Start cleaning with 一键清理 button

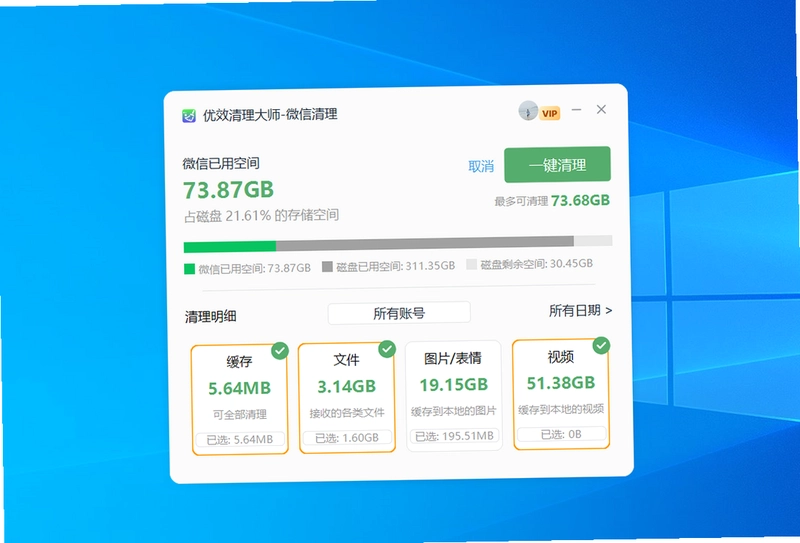557,164
